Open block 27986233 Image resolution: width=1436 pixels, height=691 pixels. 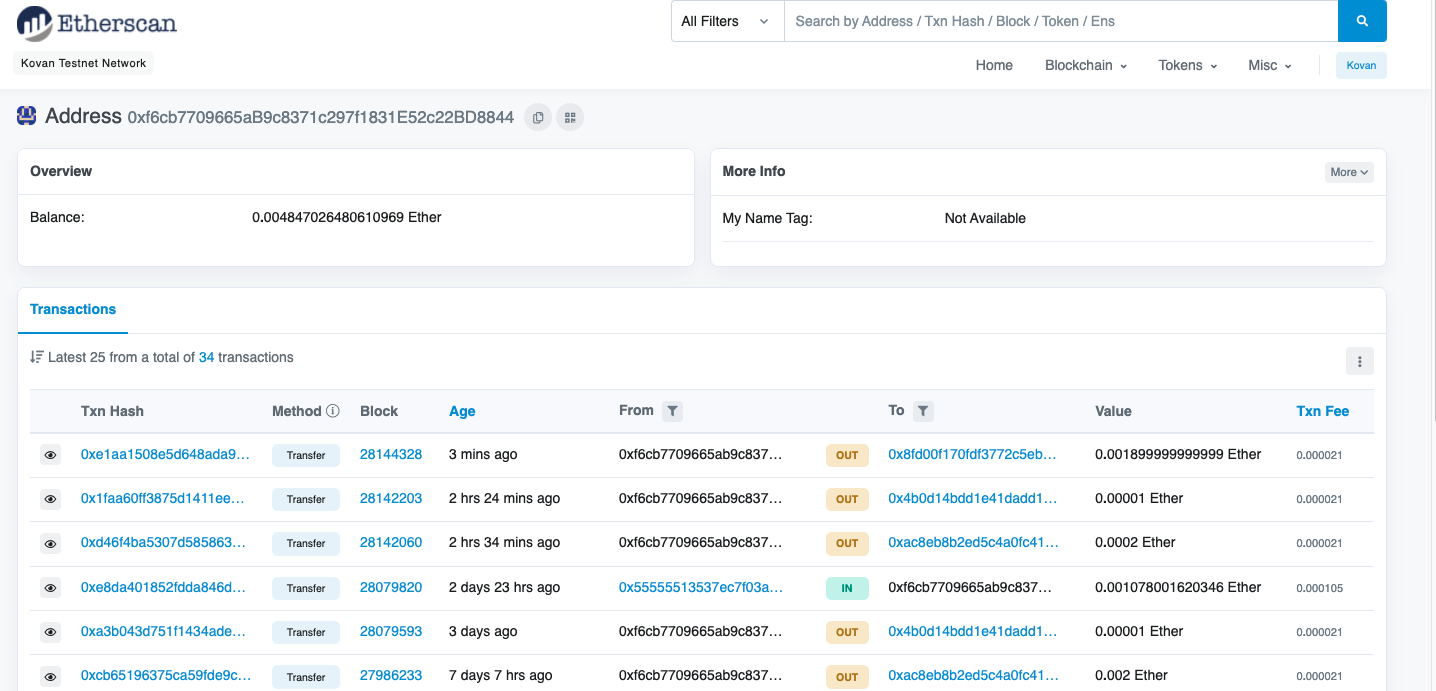[391, 675]
